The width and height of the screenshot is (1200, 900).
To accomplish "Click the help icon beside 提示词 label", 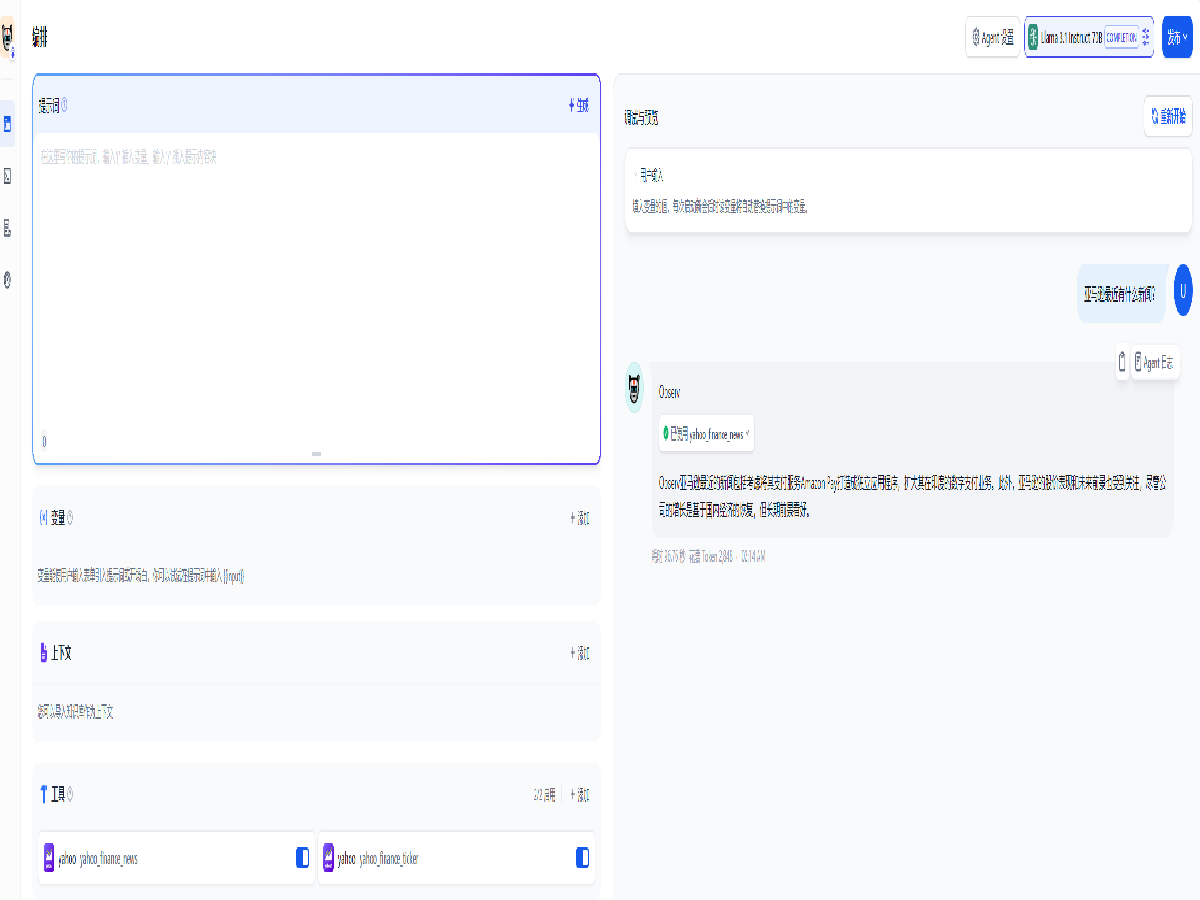I will (x=65, y=105).
